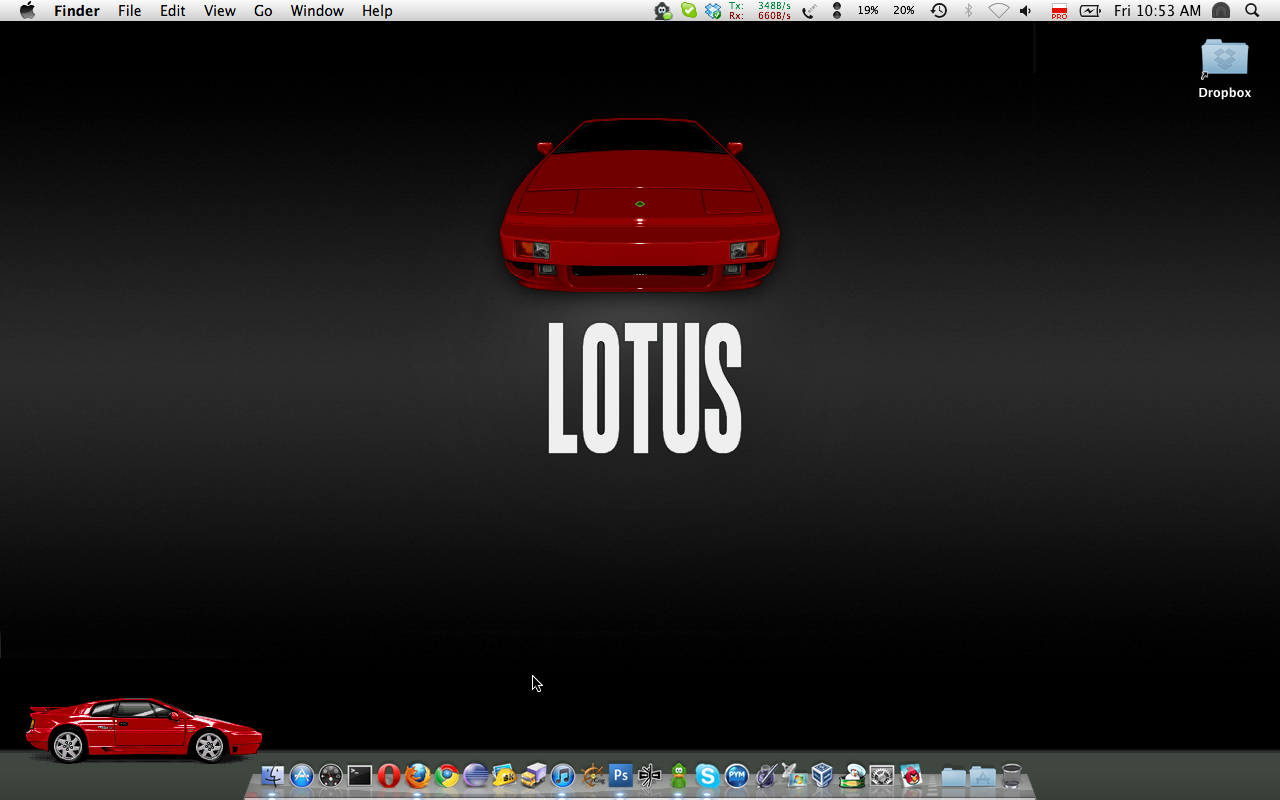Open Angry Birds from the dock
Image resolution: width=1280 pixels, height=800 pixels.
pyautogui.click(x=911, y=776)
